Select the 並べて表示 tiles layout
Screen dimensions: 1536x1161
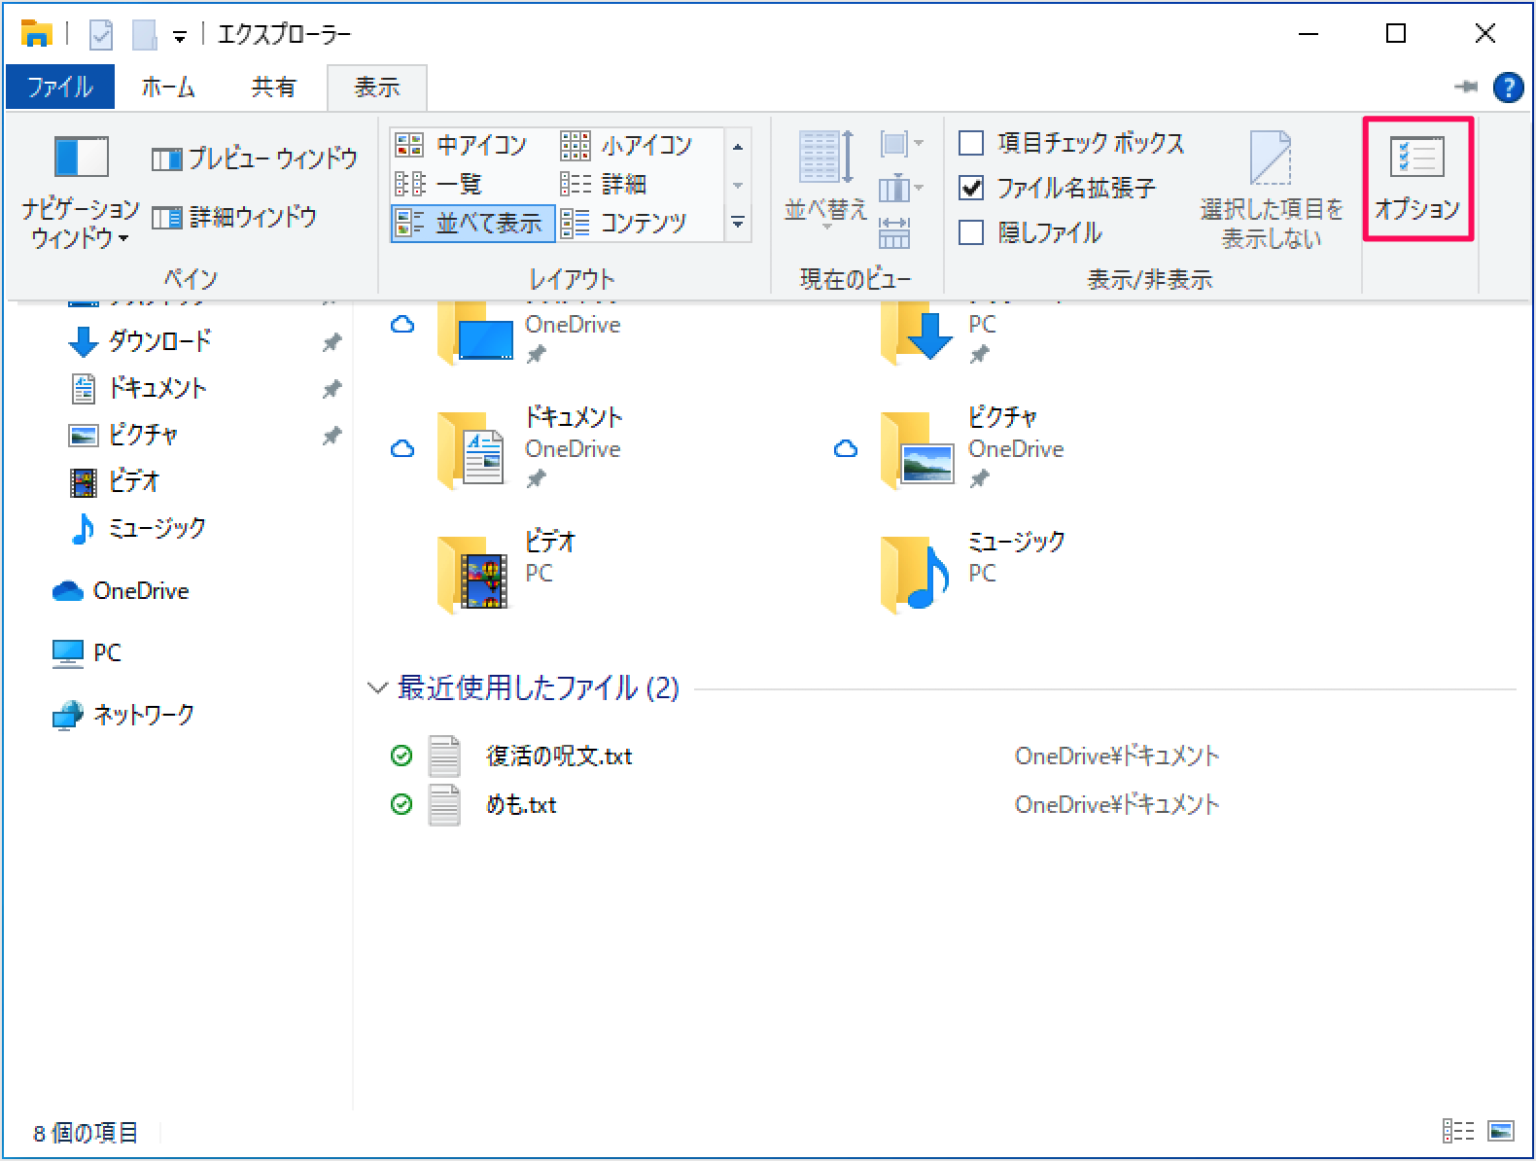point(471,223)
